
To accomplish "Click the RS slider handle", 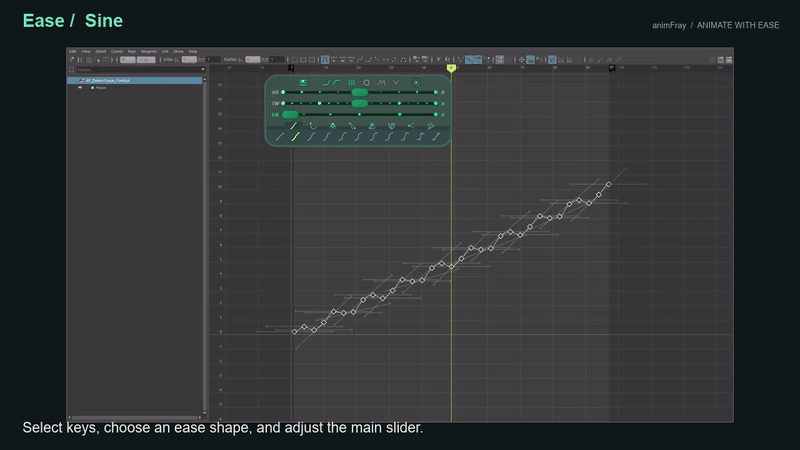I will [x=360, y=92].
